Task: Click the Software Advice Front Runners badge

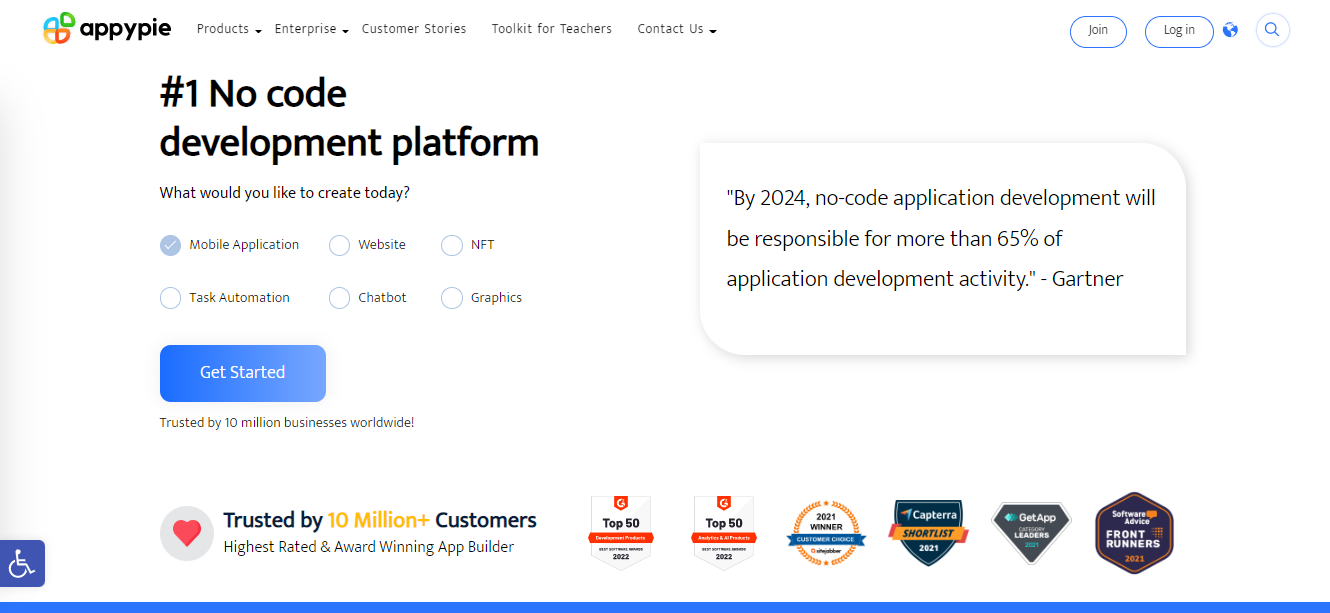Action: tap(1133, 533)
